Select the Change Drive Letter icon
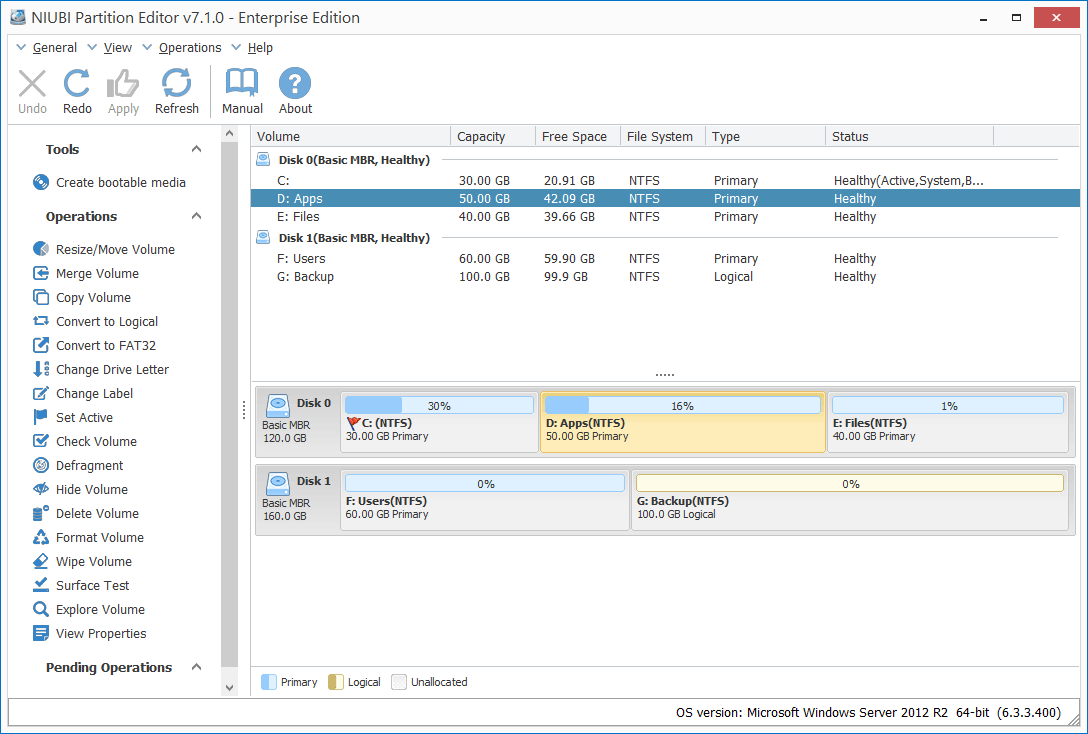This screenshot has height=734, width=1088. coord(41,369)
